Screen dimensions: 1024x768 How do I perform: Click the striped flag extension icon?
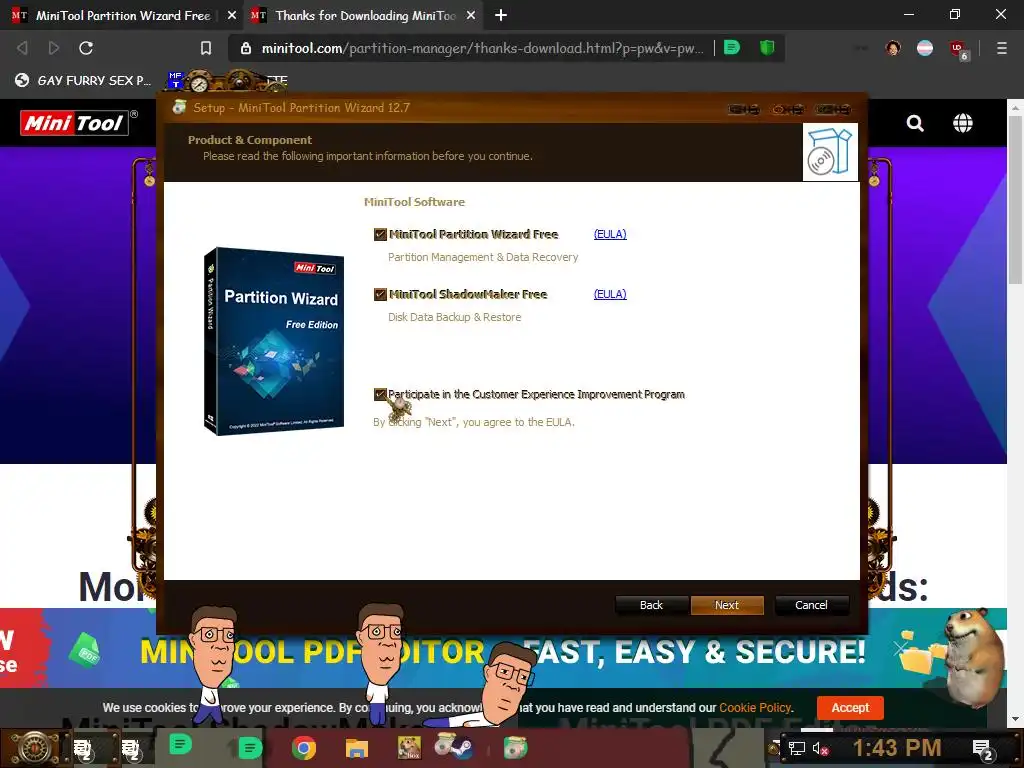pos(925,48)
